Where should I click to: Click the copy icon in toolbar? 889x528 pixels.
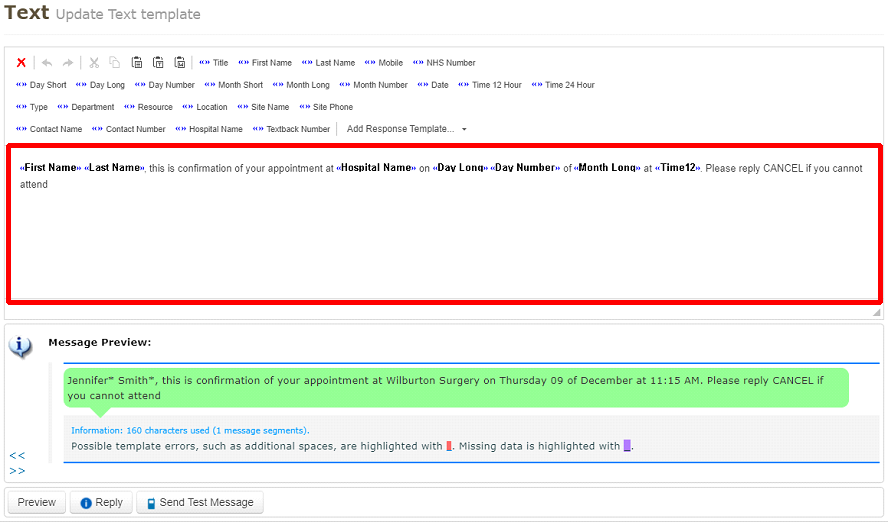click(x=115, y=63)
